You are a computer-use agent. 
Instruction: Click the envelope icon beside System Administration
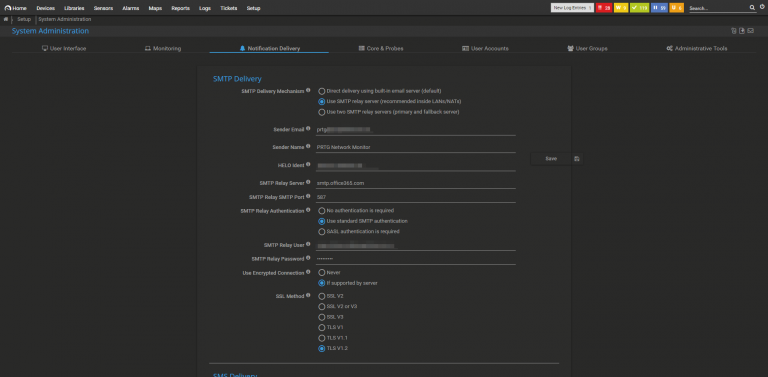pyautogui.click(x=750, y=31)
